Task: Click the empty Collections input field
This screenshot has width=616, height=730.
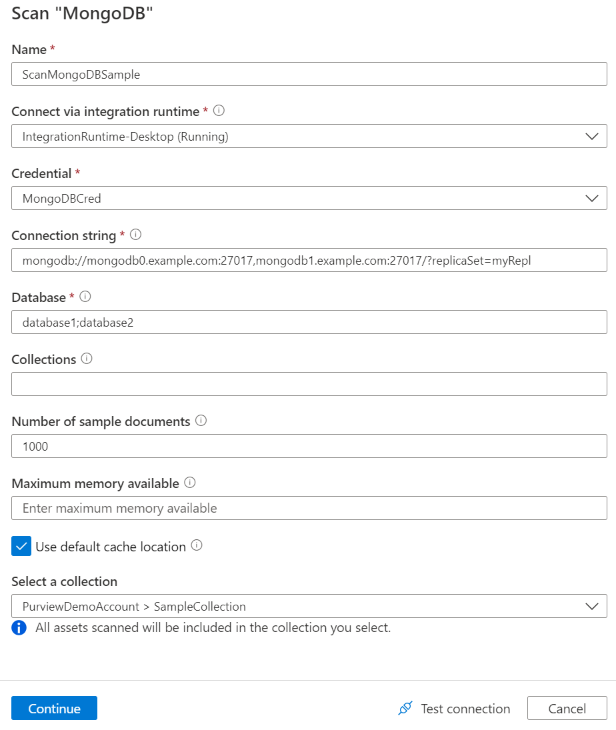Action: (x=308, y=384)
